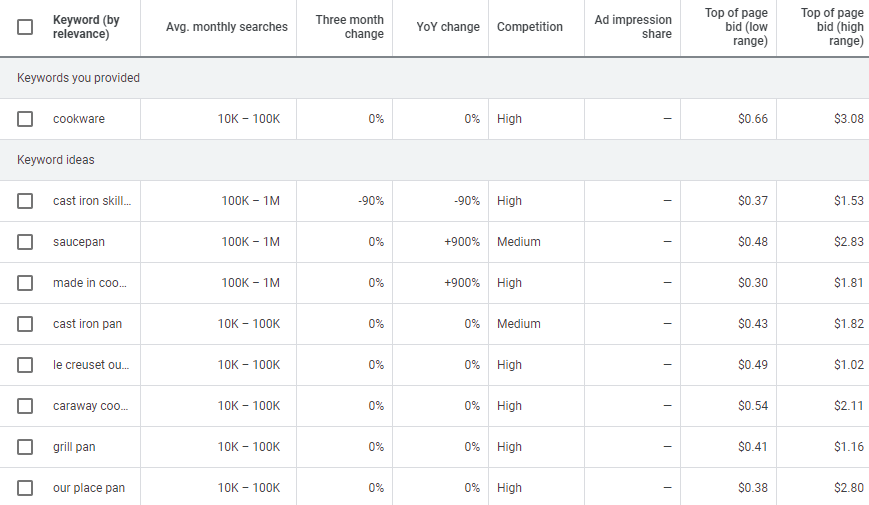Sort table by YoY change
Image resolution: width=869 pixels, height=505 pixels.
pos(447,27)
